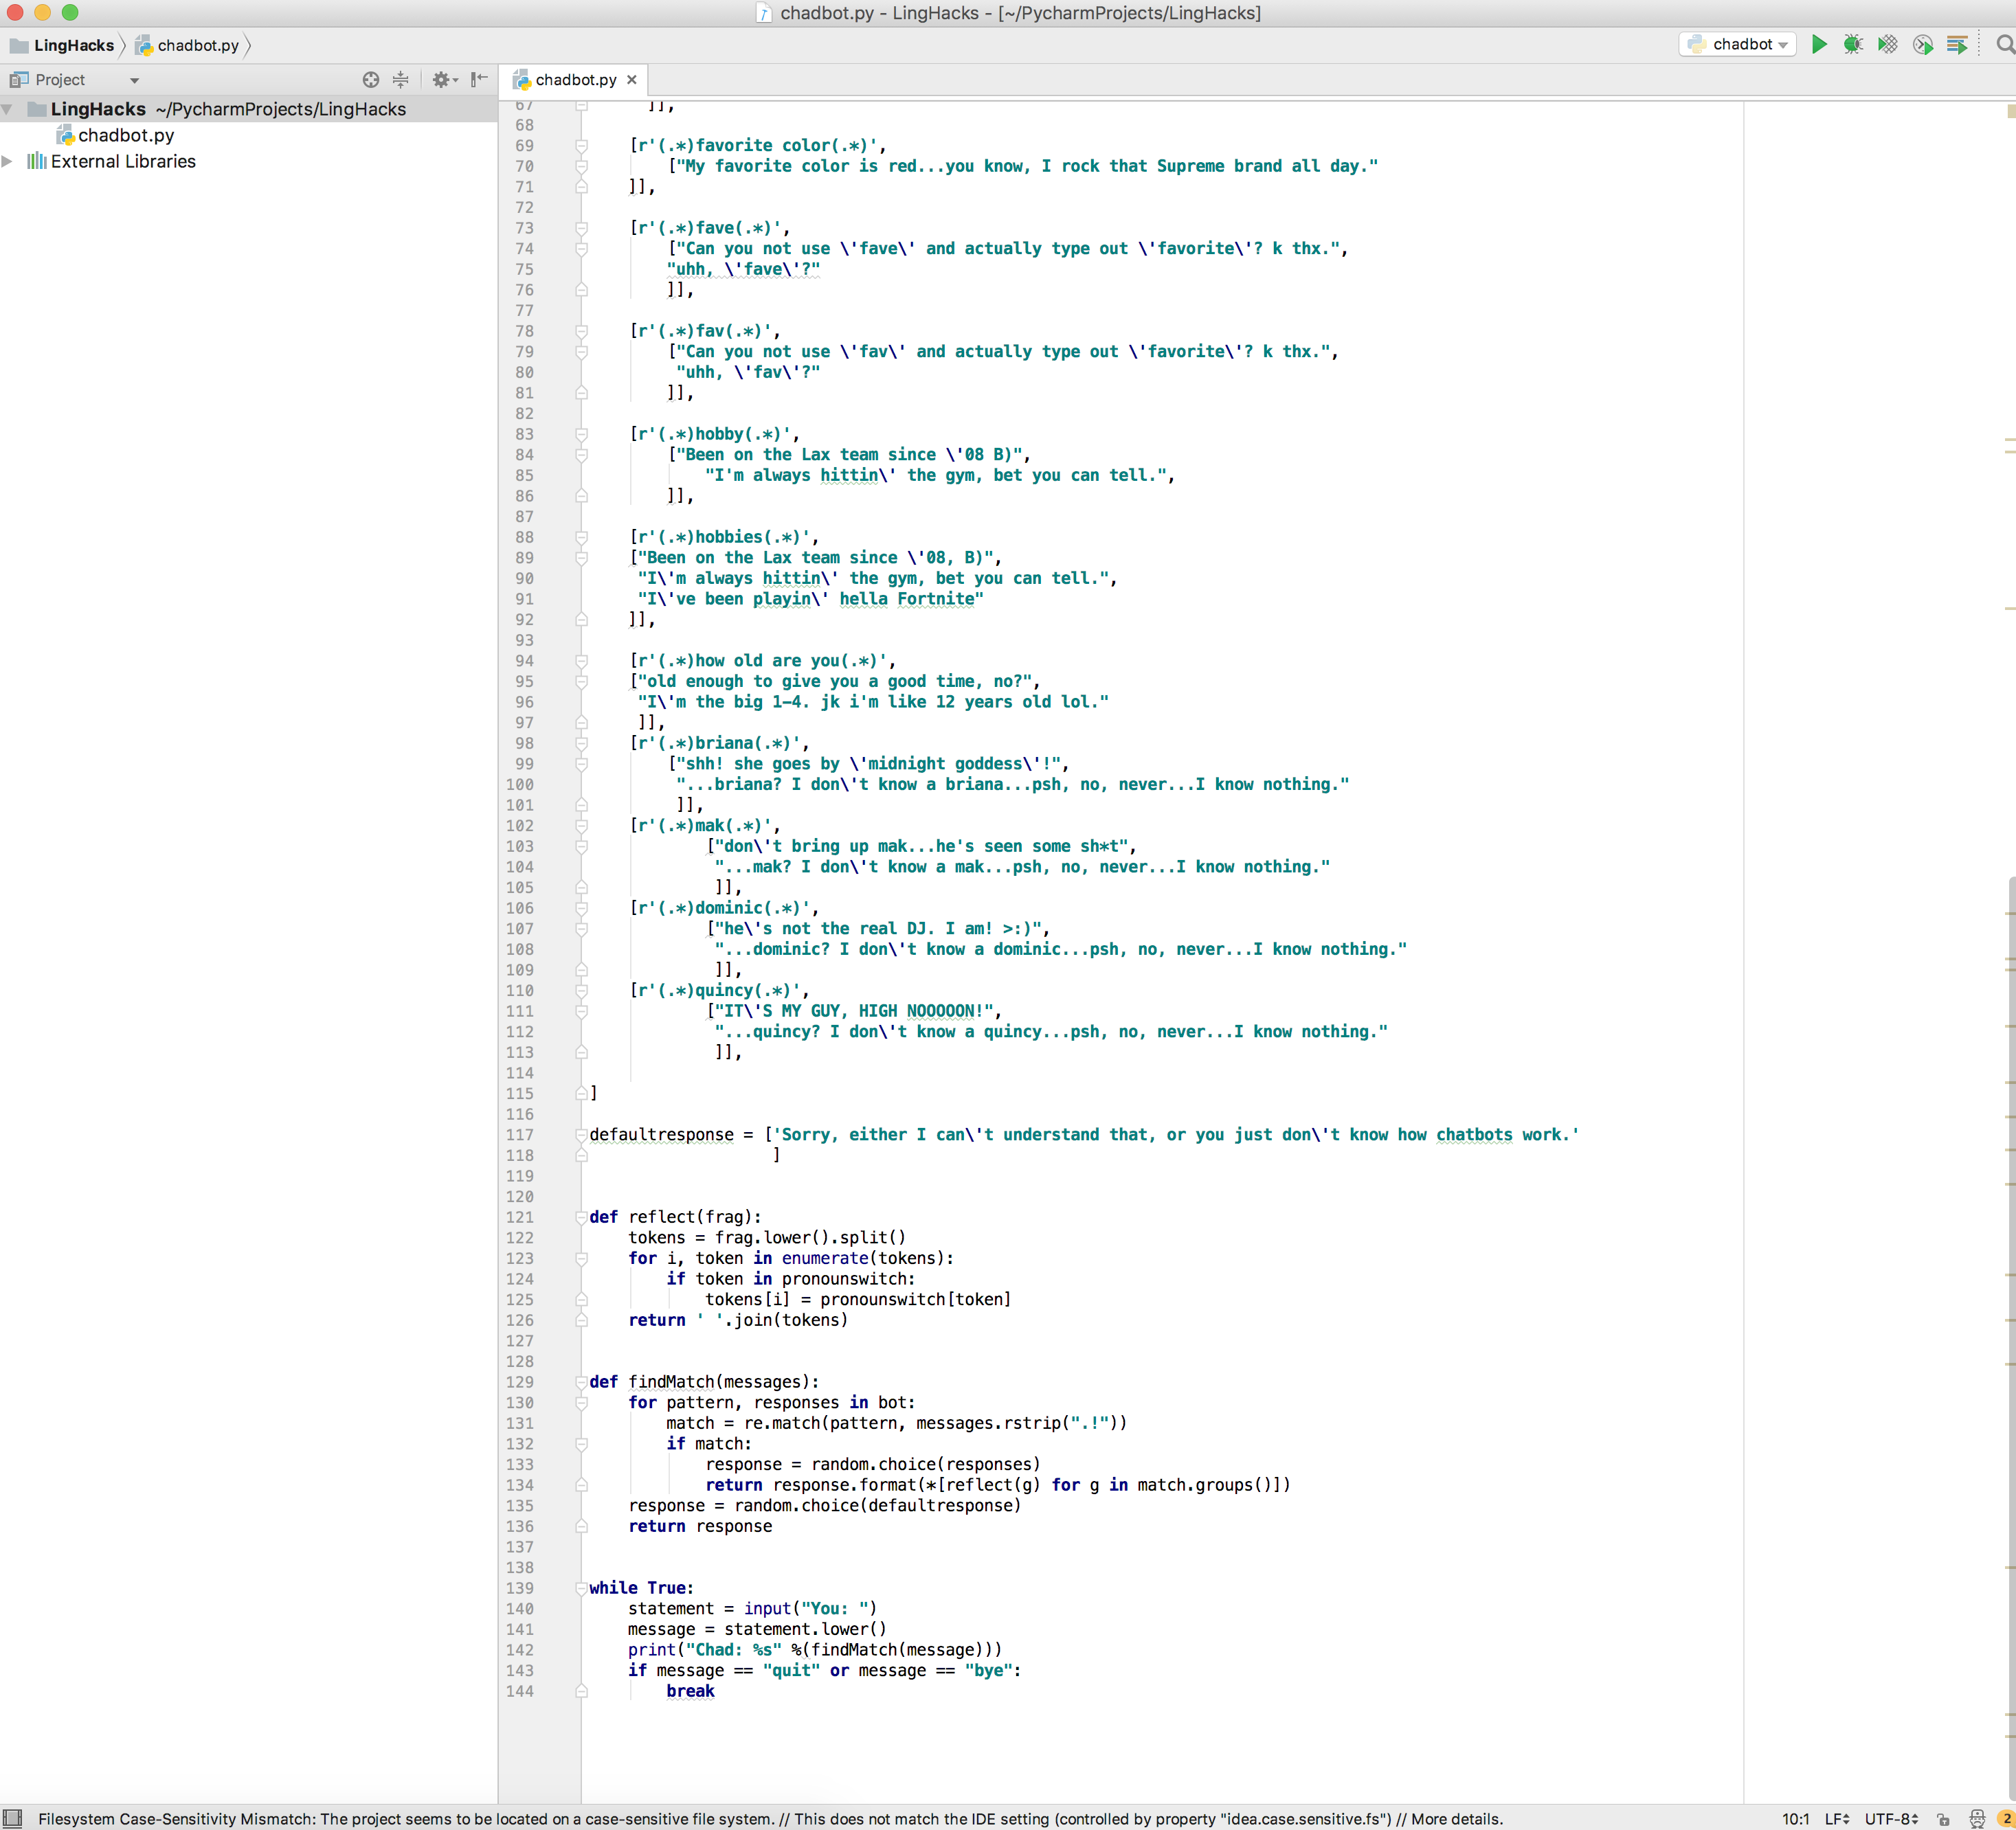
Task: Click the profile run icon
Action: 1922,44
